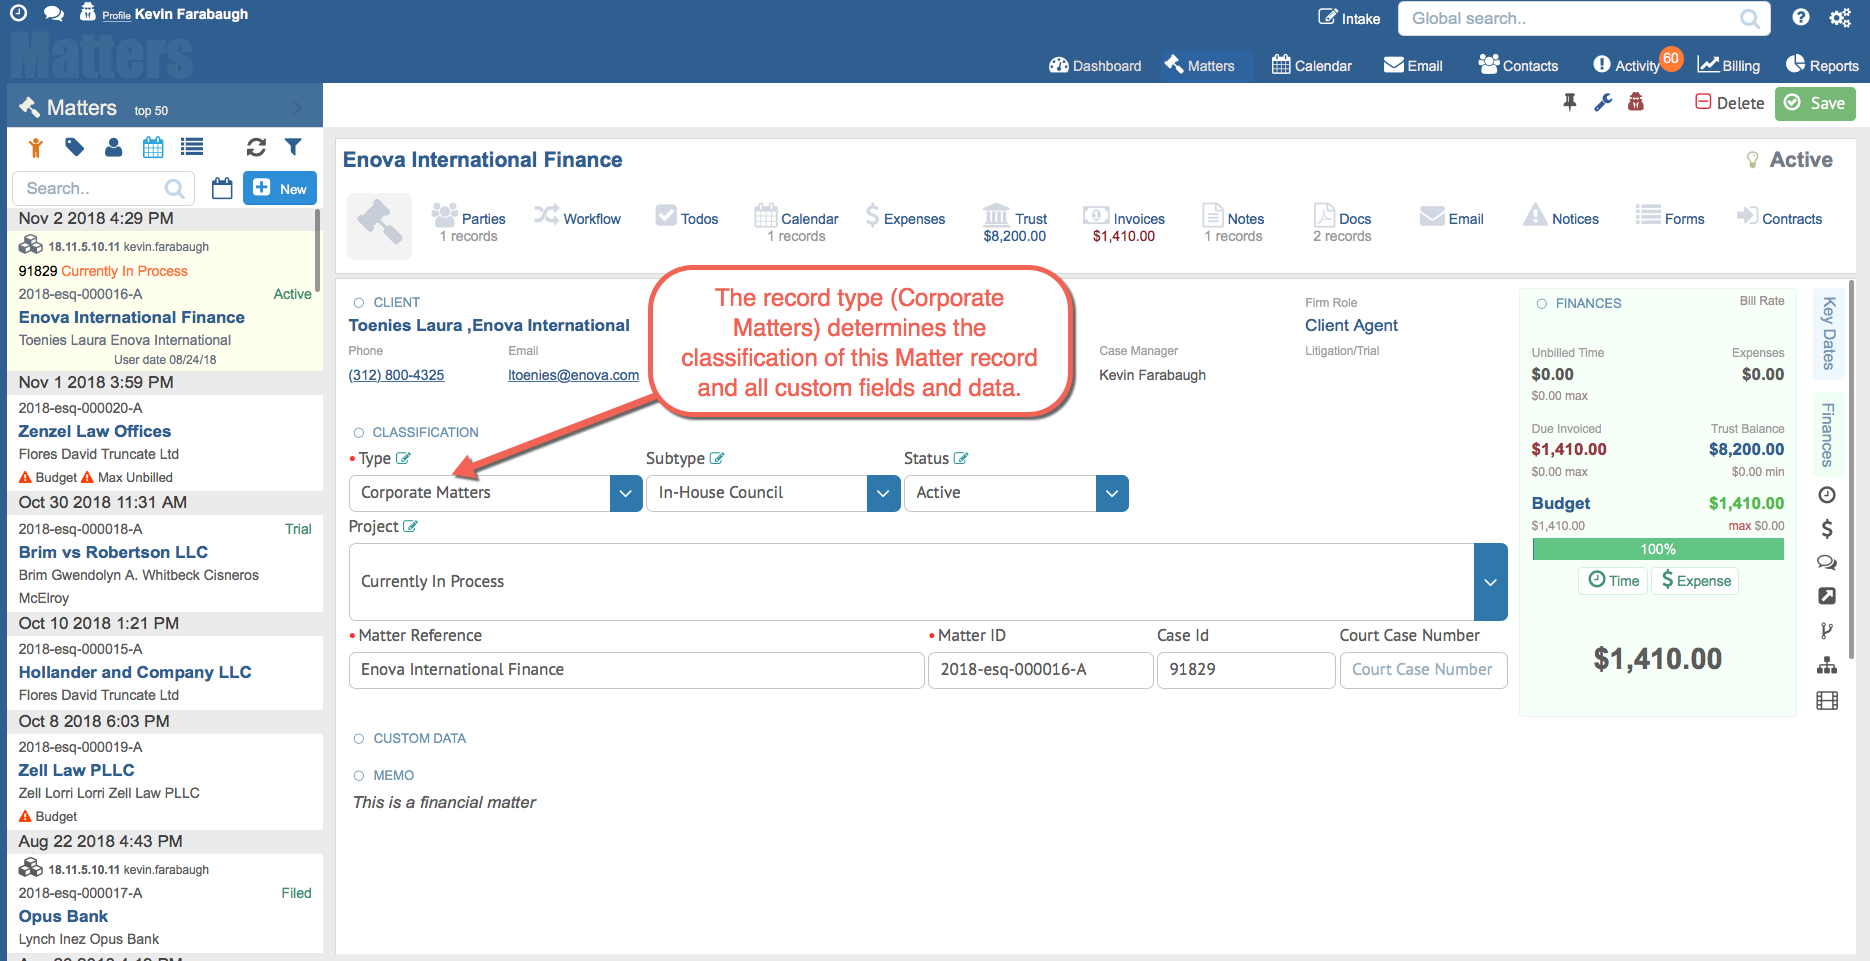Edit the Subtype options list icon
Viewport: 1870px width, 961px height.
[717, 458]
